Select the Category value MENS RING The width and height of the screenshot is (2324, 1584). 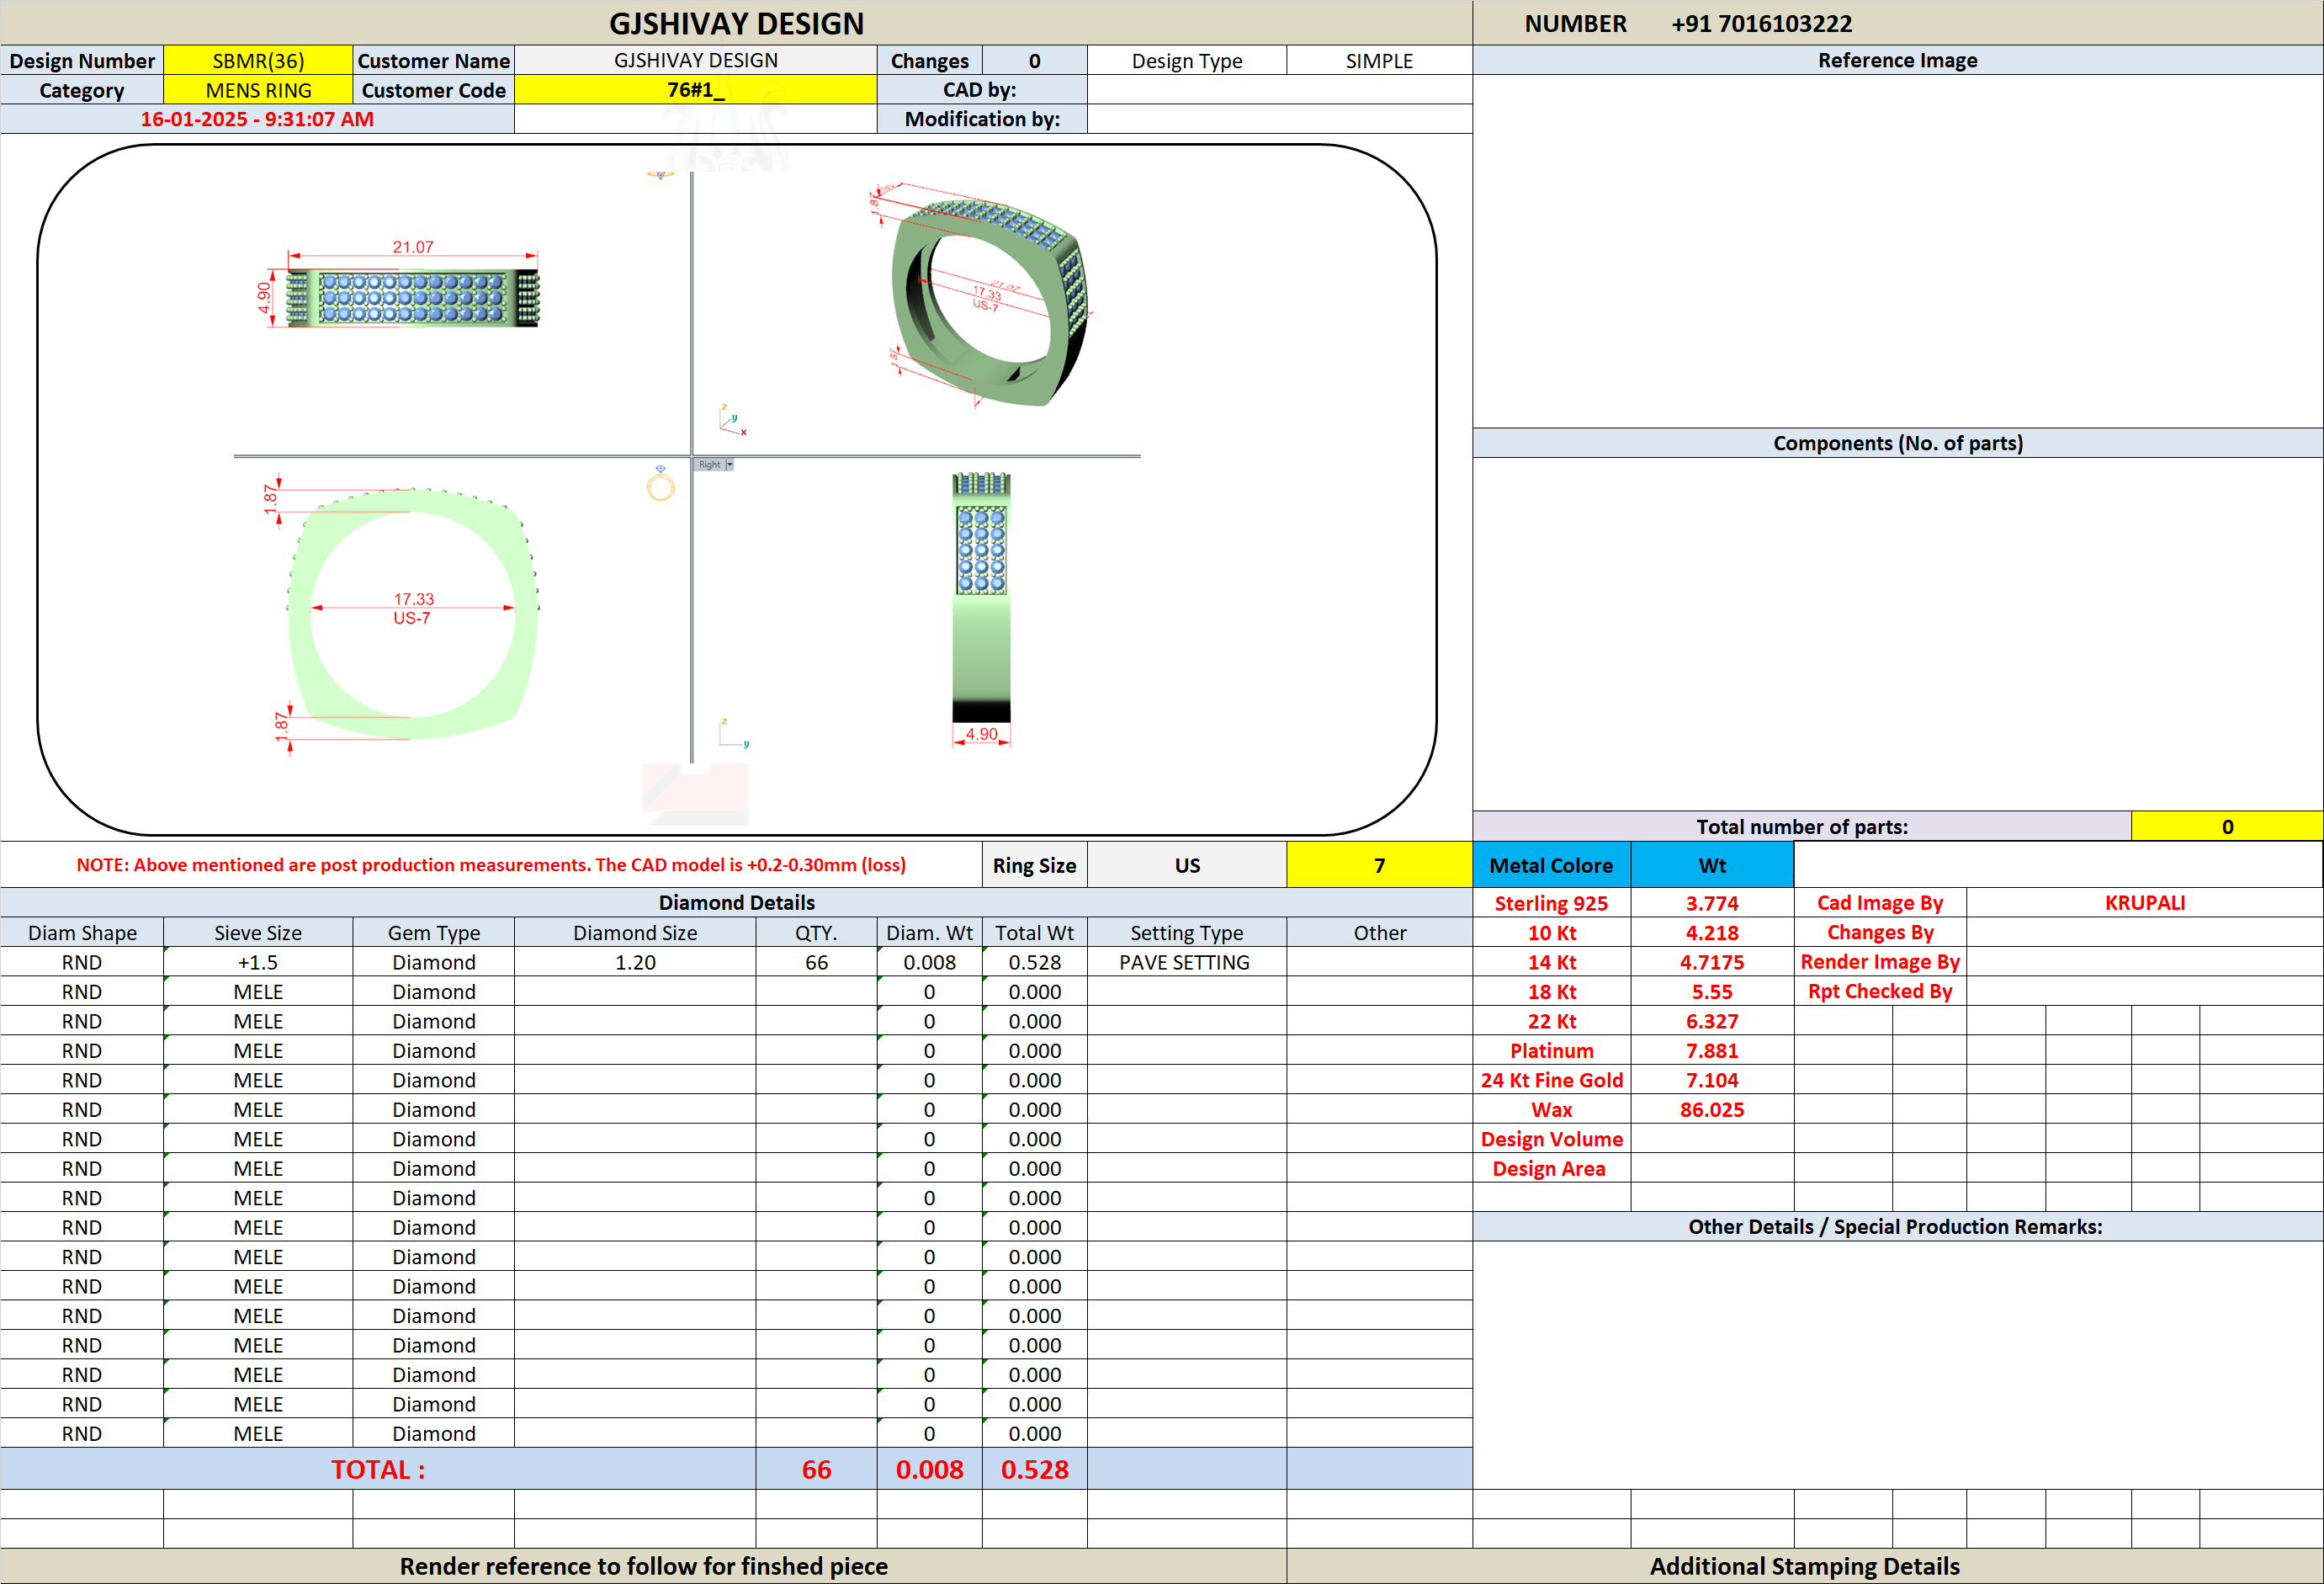(x=258, y=90)
